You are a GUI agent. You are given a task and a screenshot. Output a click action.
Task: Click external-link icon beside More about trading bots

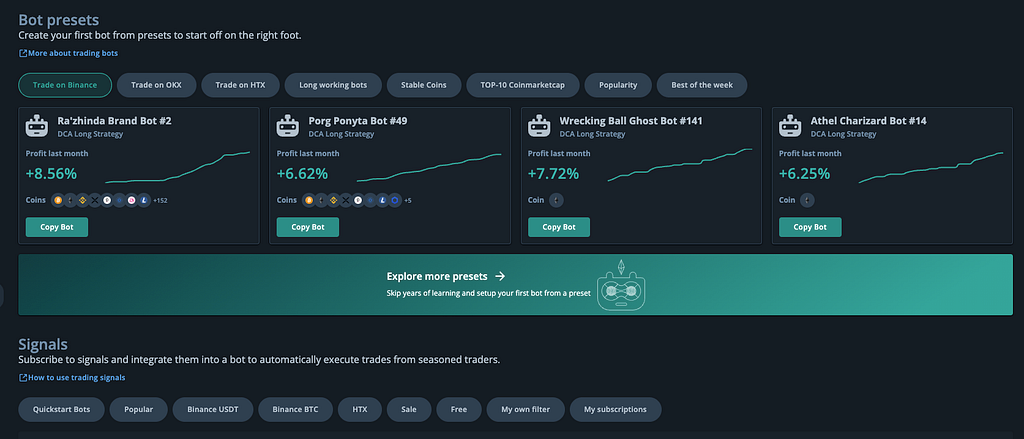pyautogui.click(x=23, y=53)
